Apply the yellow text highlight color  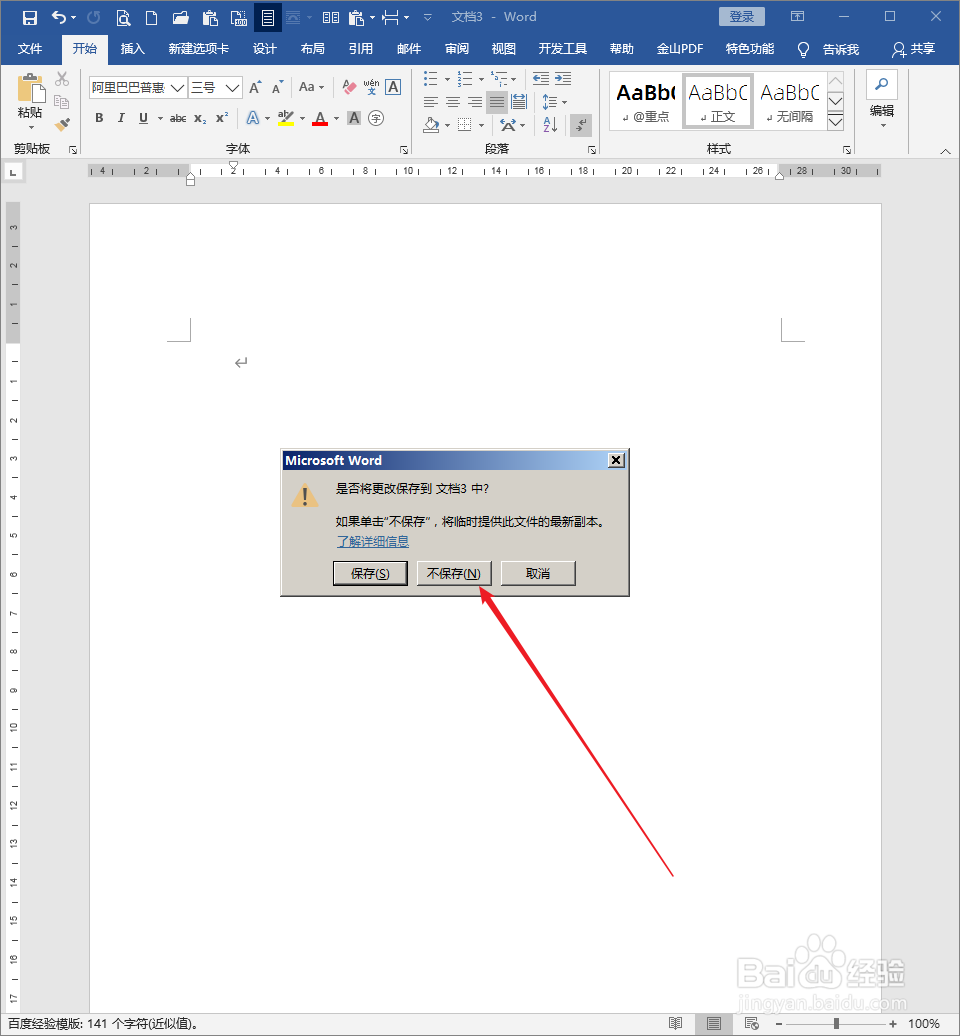coord(285,119)
